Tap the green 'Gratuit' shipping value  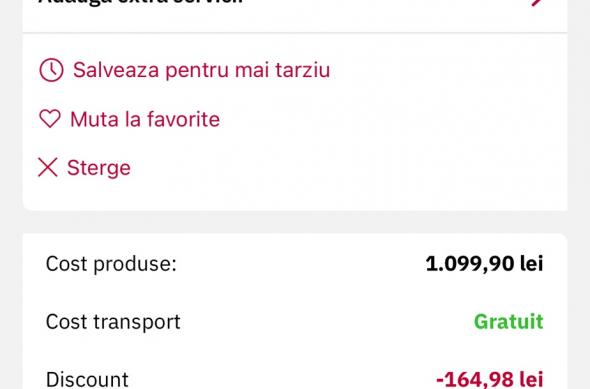coord(508,322)
